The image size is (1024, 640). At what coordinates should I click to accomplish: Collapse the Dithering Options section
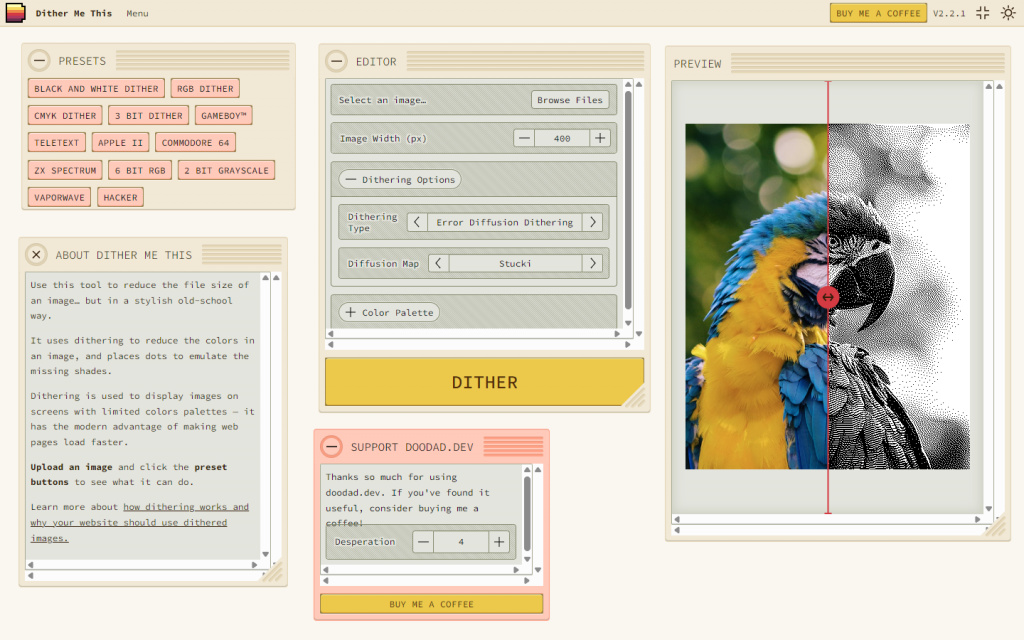[399, 180]
